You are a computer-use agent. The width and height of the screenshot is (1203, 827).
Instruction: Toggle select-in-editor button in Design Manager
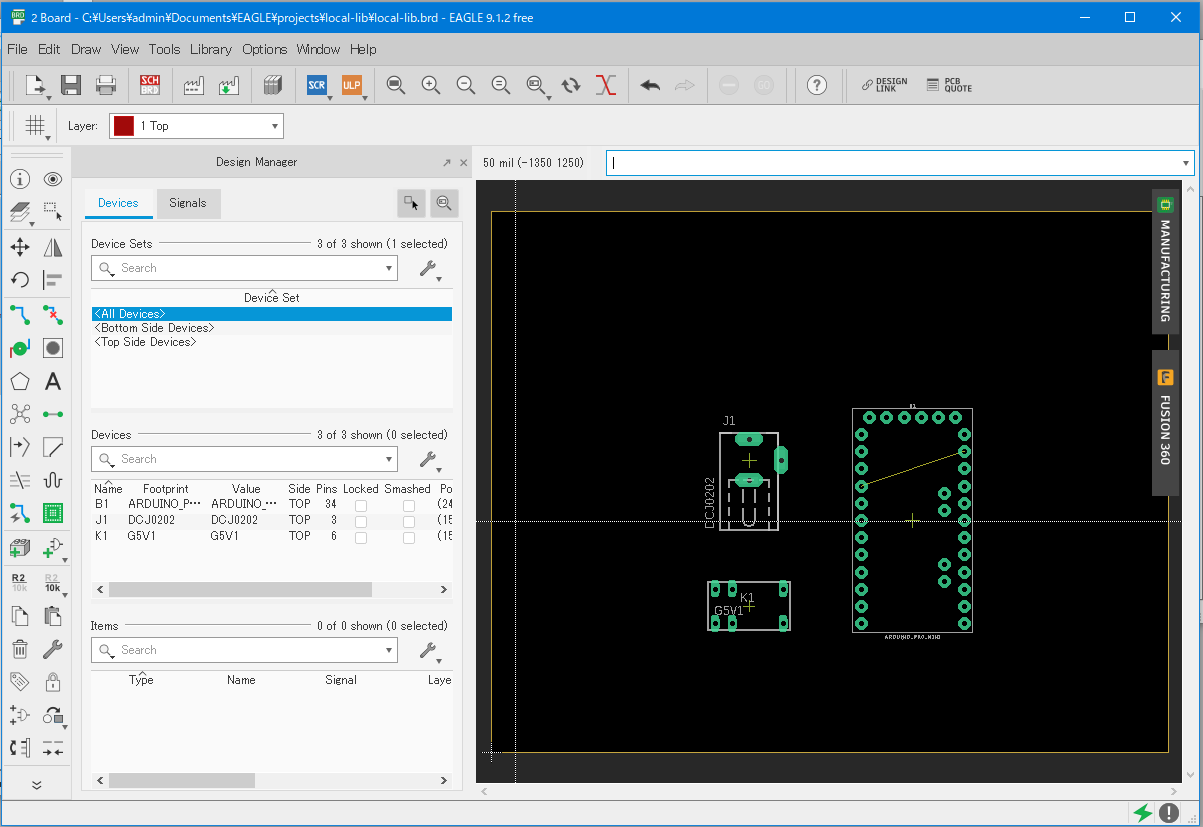(411, 203)
